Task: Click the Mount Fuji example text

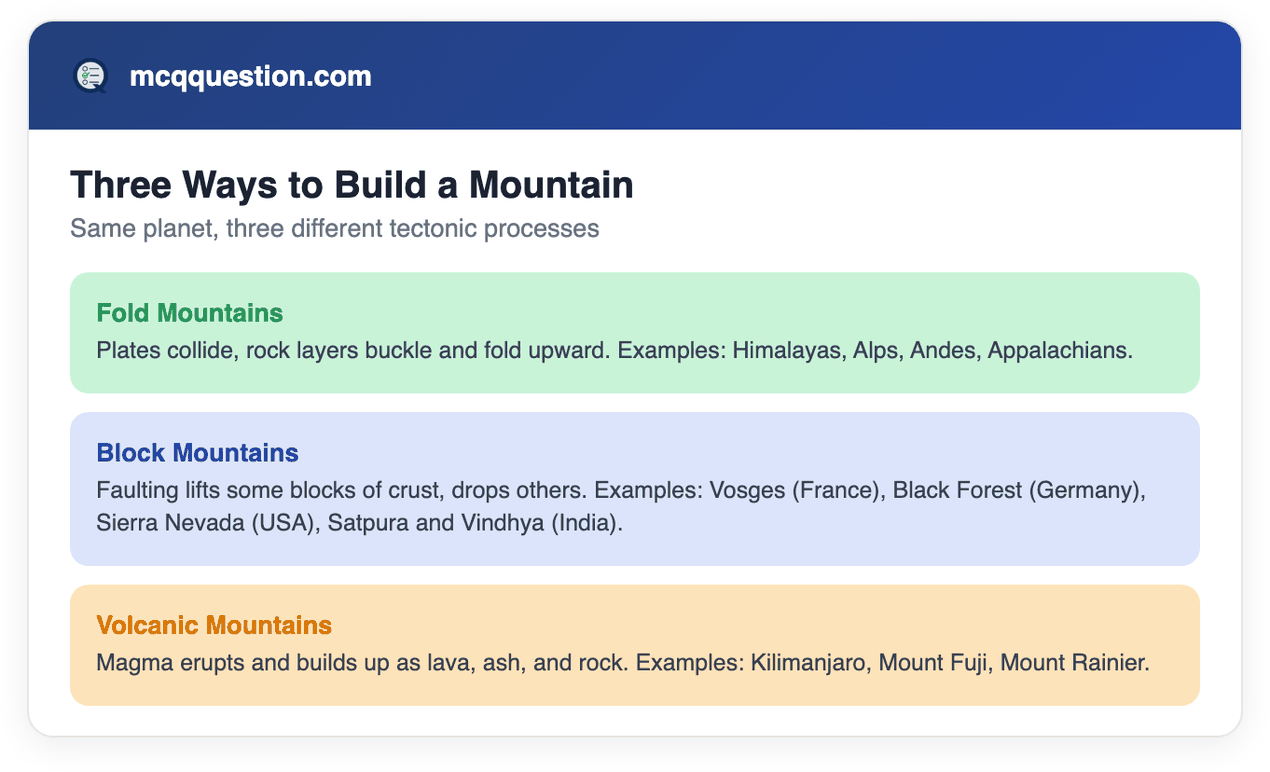Action: pos(936,663)
